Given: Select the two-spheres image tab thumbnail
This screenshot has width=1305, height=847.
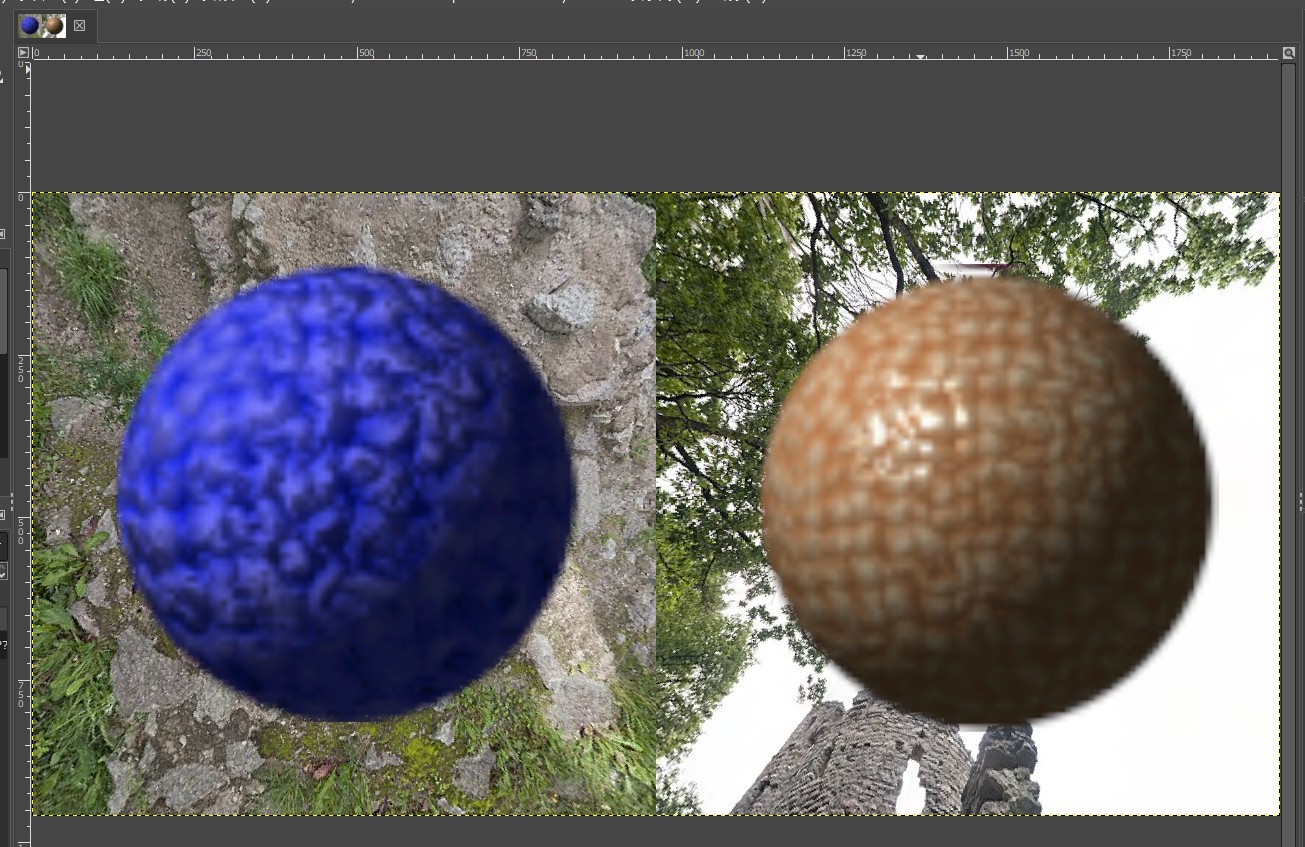Looking at the screenshot, I should 43,25.
